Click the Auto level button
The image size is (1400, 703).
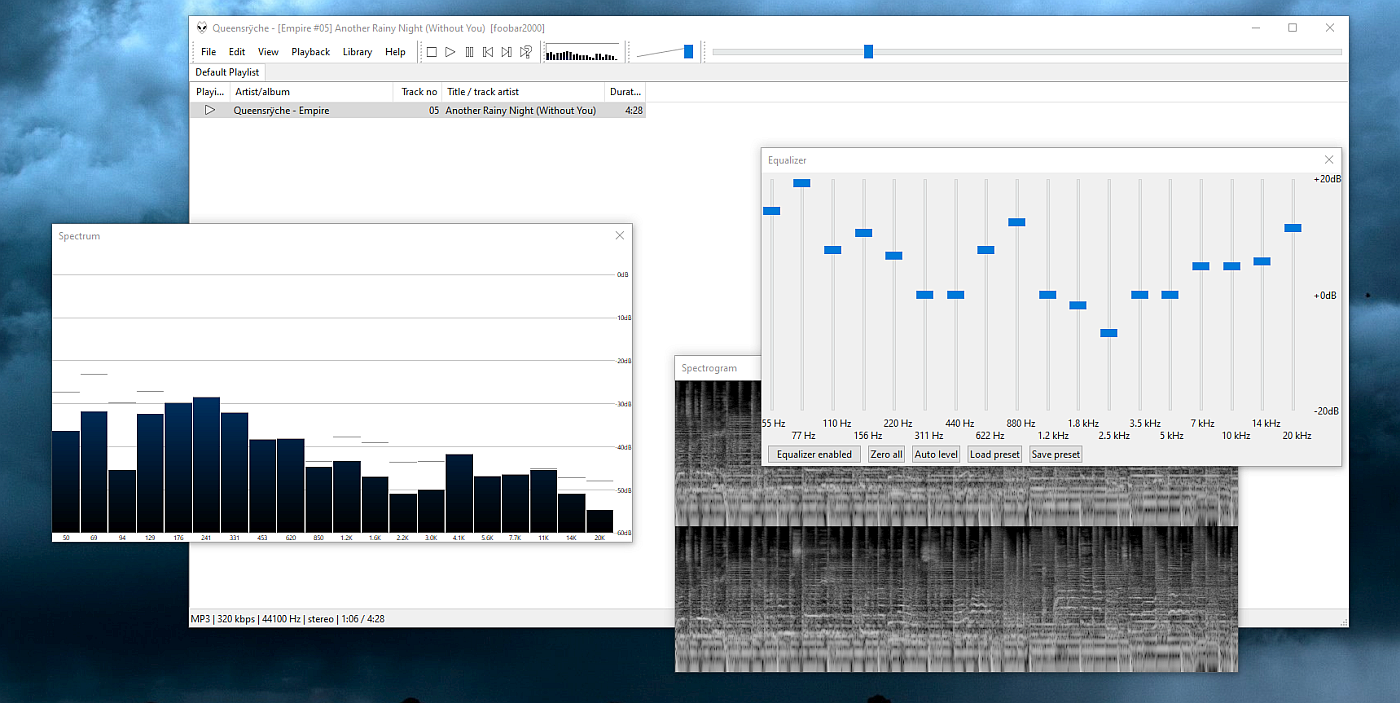click(x=936, y=454)
